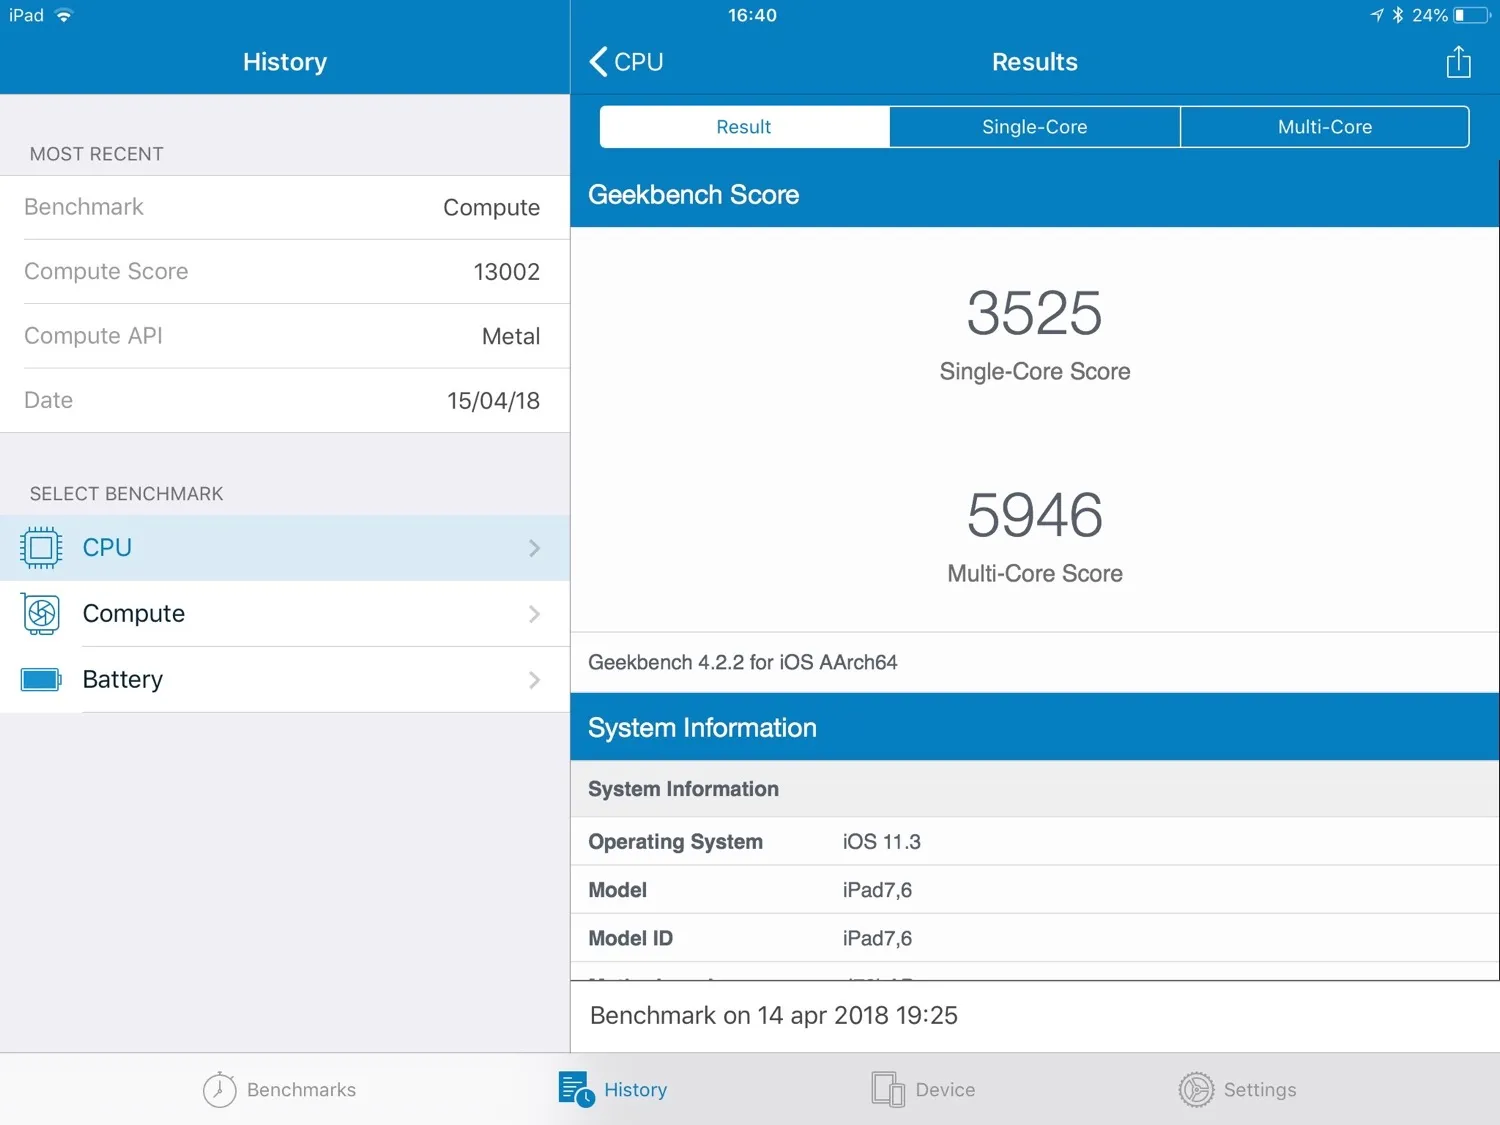The width and height of the screenshot is (1500, 1125).
Task: Switch to the Single-Core segment
Action: 1035,127
